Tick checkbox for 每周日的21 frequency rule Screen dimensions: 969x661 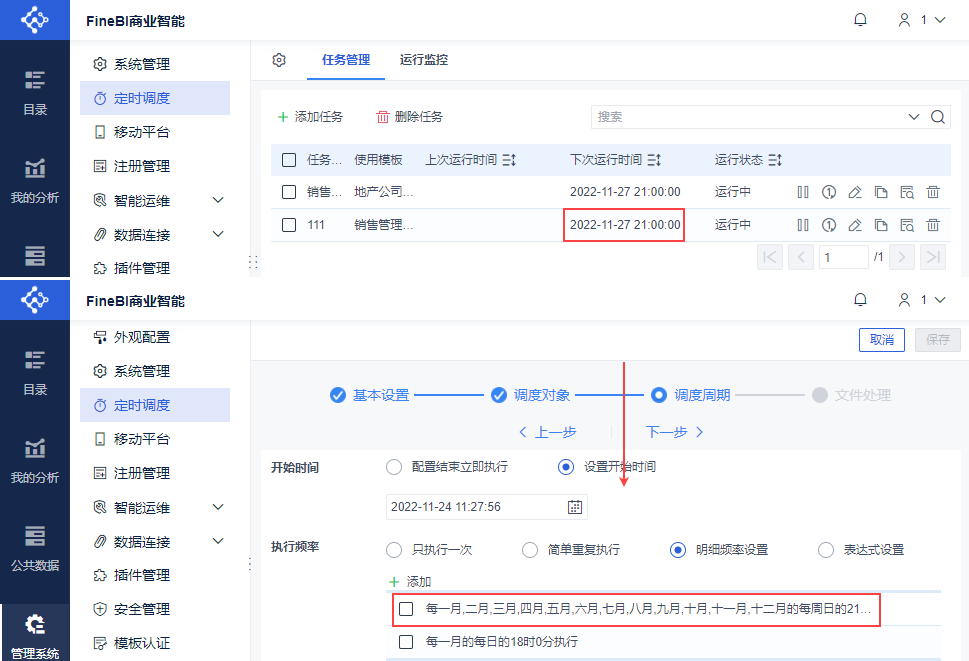(406, 609)
